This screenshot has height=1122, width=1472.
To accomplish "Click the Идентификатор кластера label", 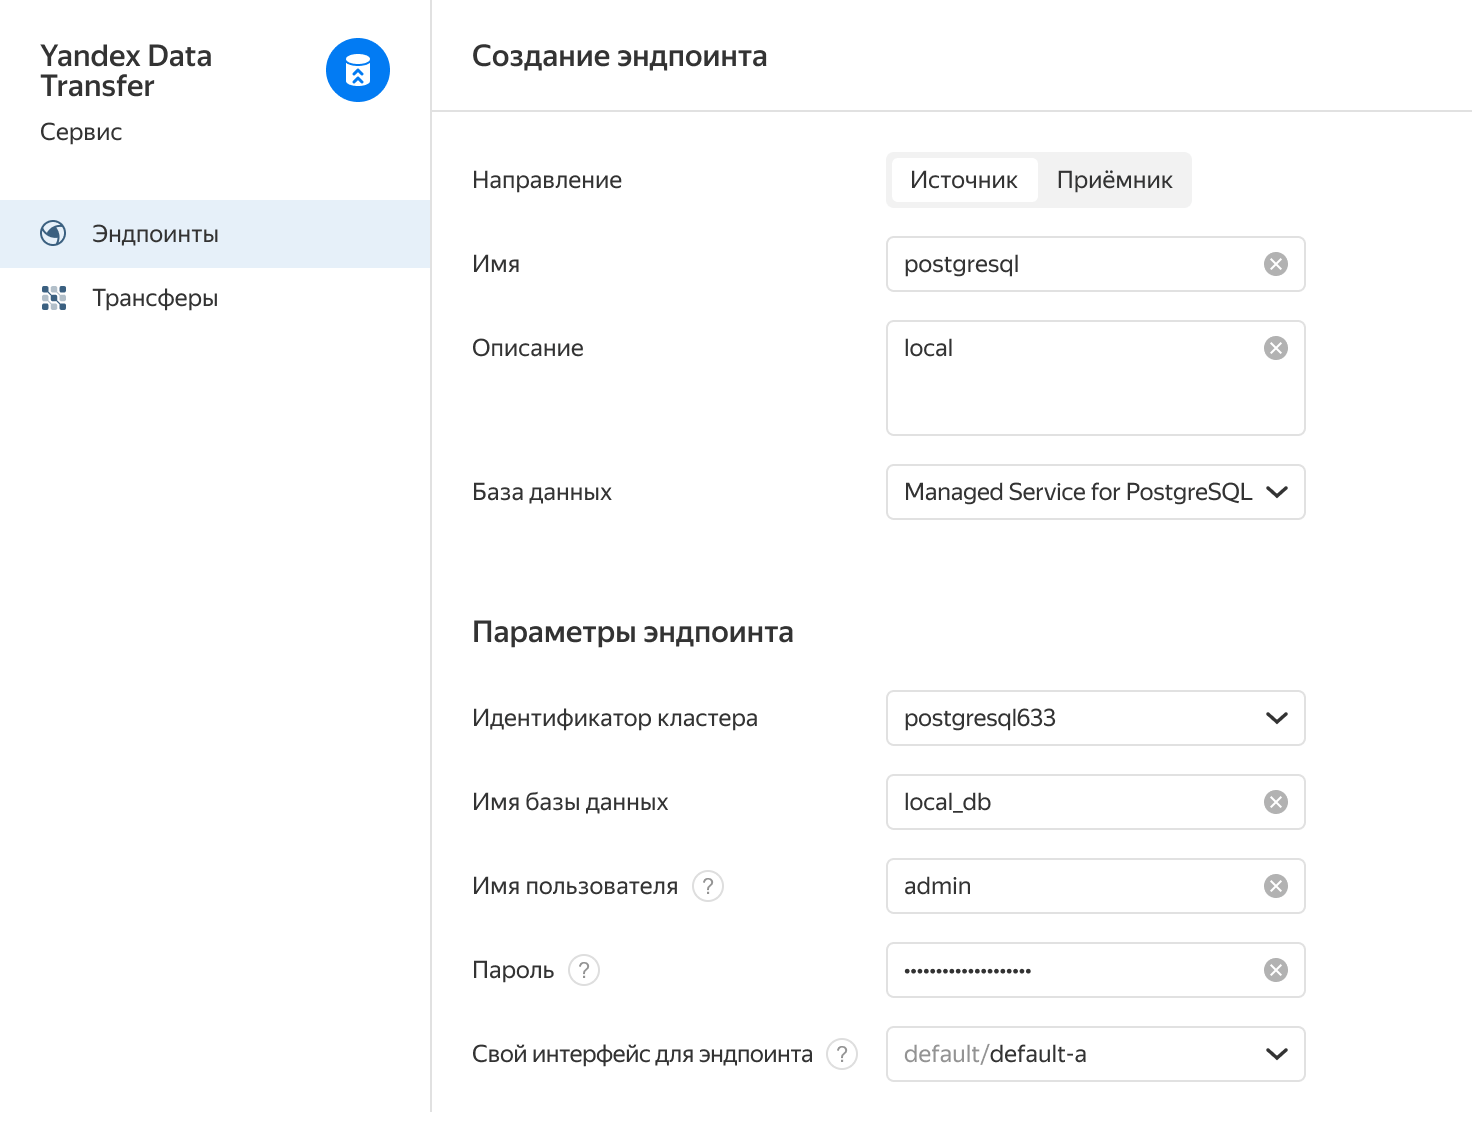I will 615,718.
